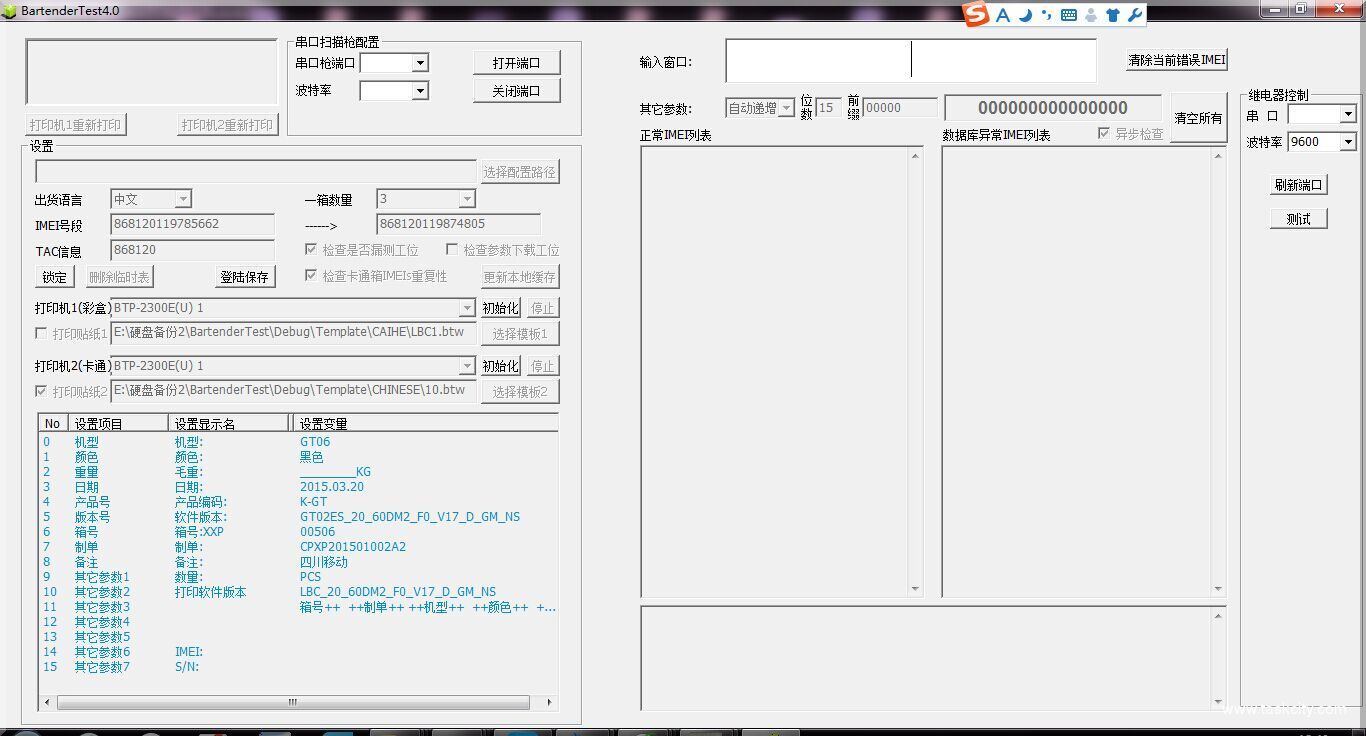1366x736 pixels.
Task: Toggle the 检查是否漏测工位 checkbox
Action: click(x=311, y=250)
